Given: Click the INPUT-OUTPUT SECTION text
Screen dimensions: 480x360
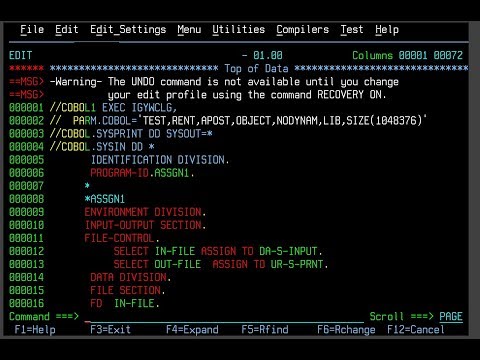Looking at the screenshot, I should coord(145,225).
